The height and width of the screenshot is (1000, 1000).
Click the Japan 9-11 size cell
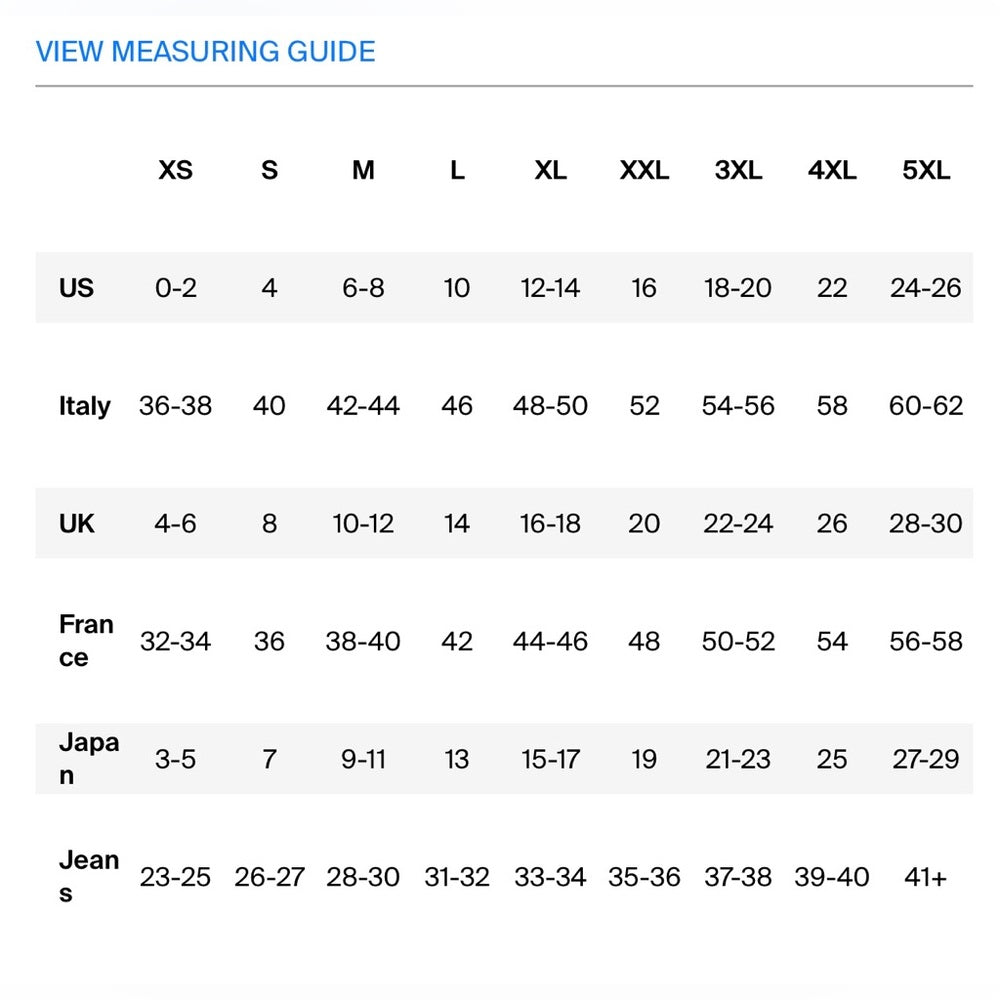point(363,759)
